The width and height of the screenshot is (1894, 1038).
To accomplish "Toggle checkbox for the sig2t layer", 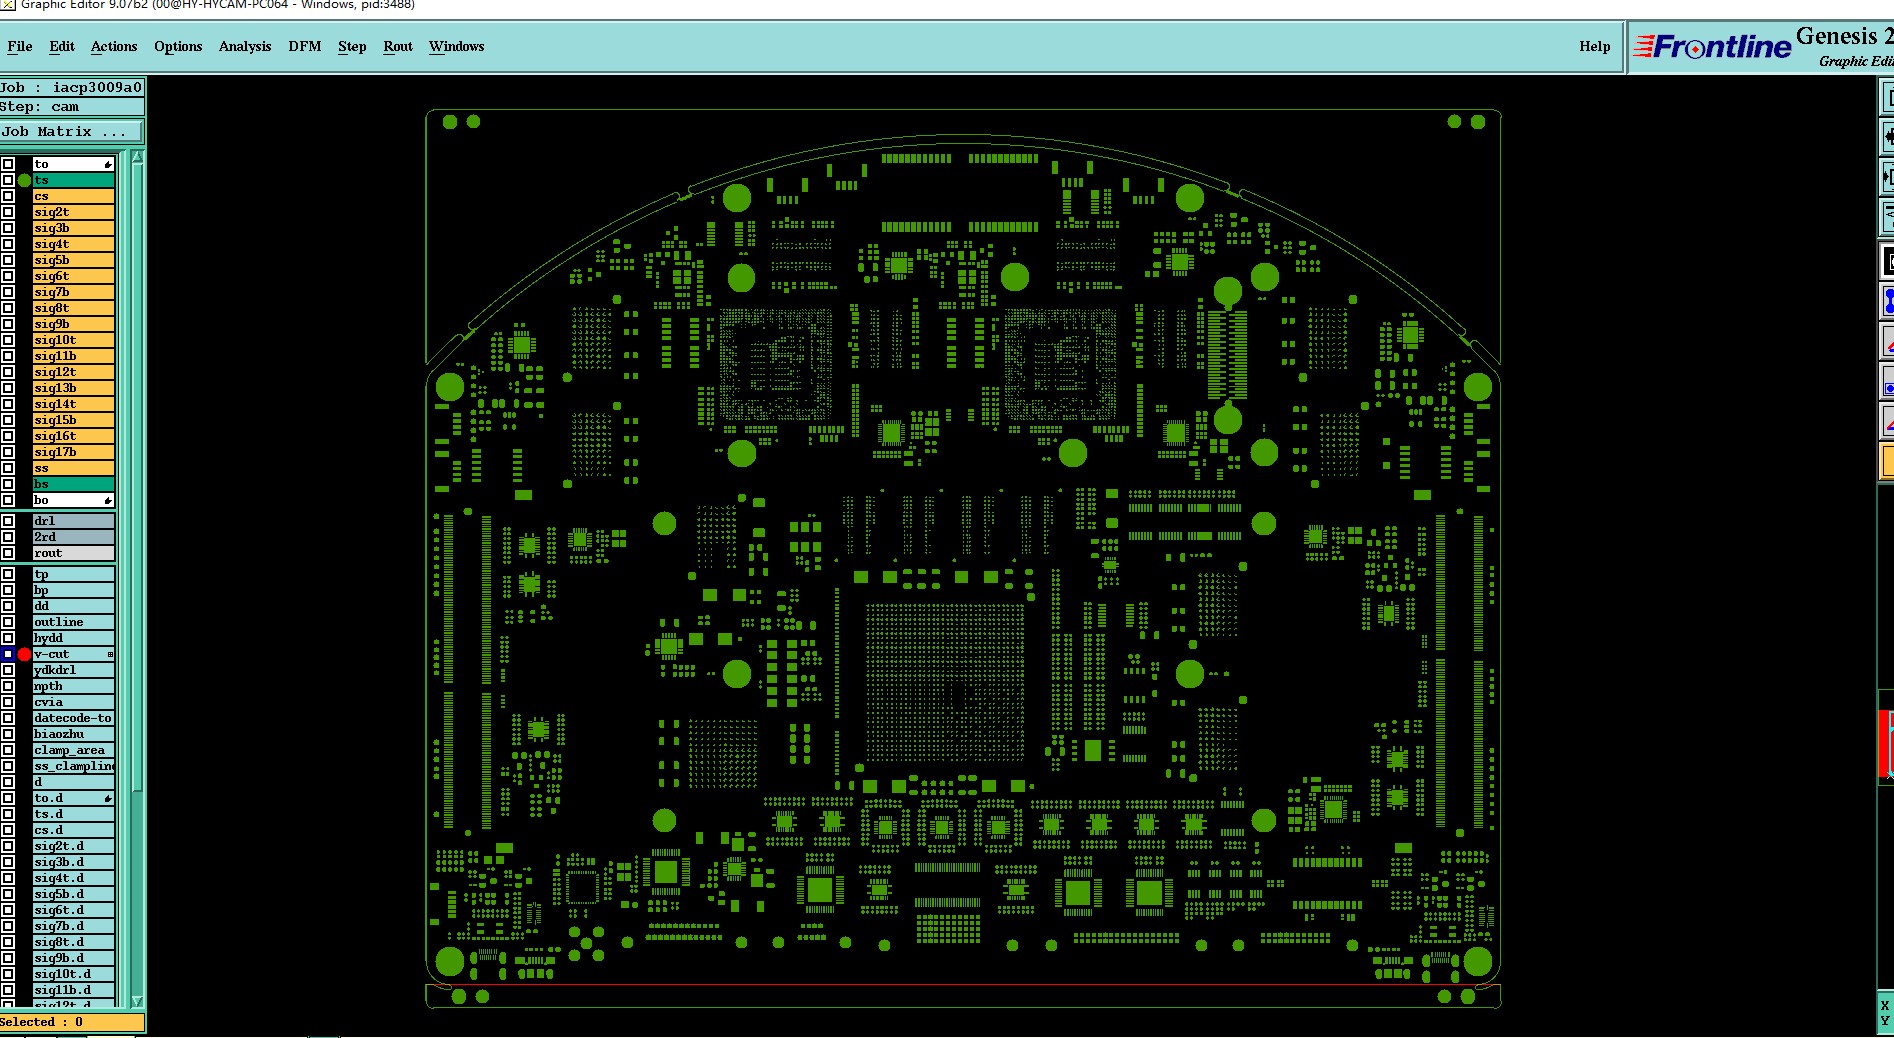I will 8,212.
